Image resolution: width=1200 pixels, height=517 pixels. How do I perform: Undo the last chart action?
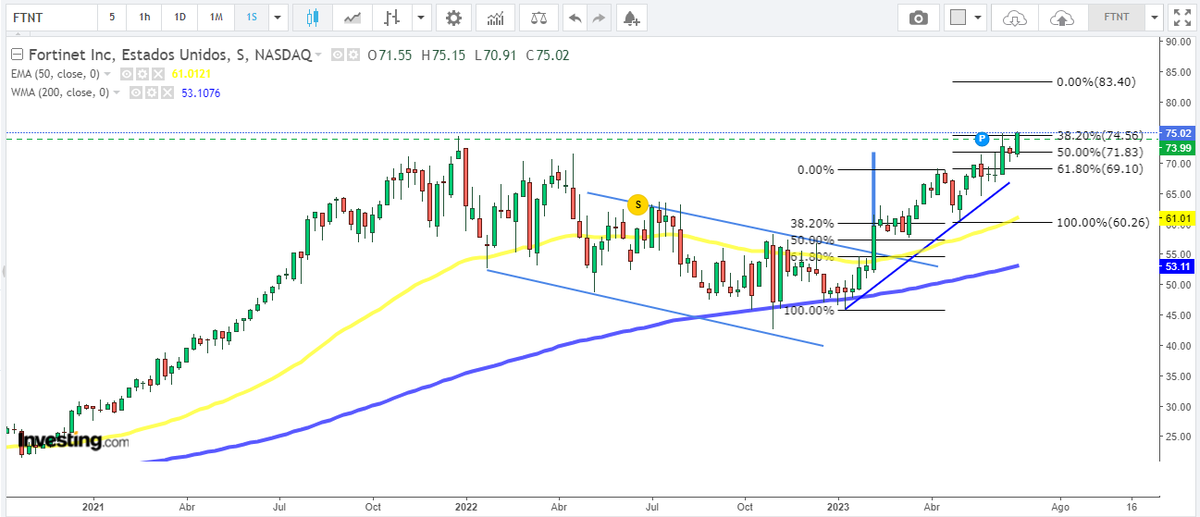(574, 17)
